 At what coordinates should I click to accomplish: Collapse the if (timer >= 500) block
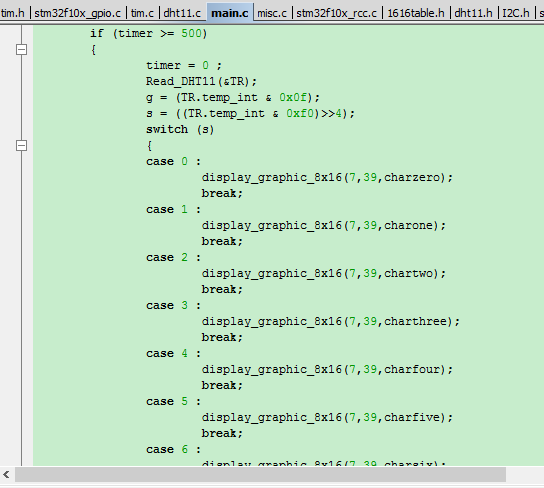pyautogui.click(x=22, y=50)
